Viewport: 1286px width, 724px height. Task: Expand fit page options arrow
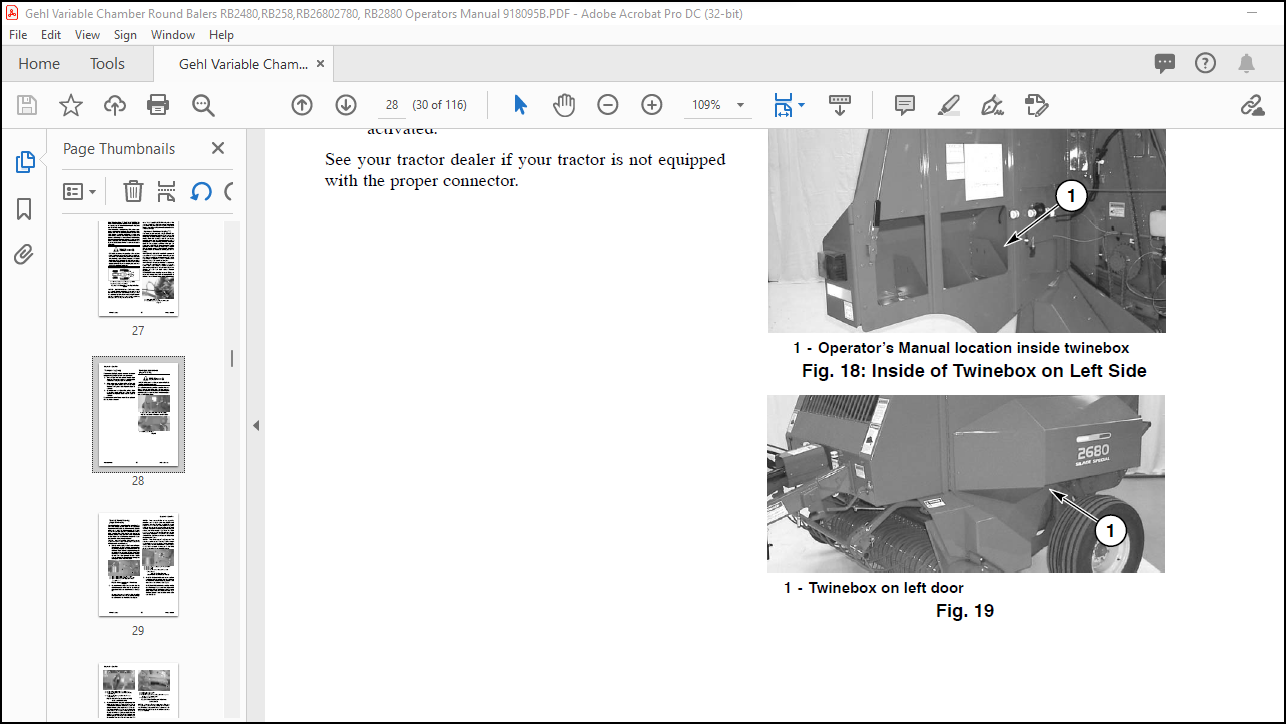[x=802, y=105]
